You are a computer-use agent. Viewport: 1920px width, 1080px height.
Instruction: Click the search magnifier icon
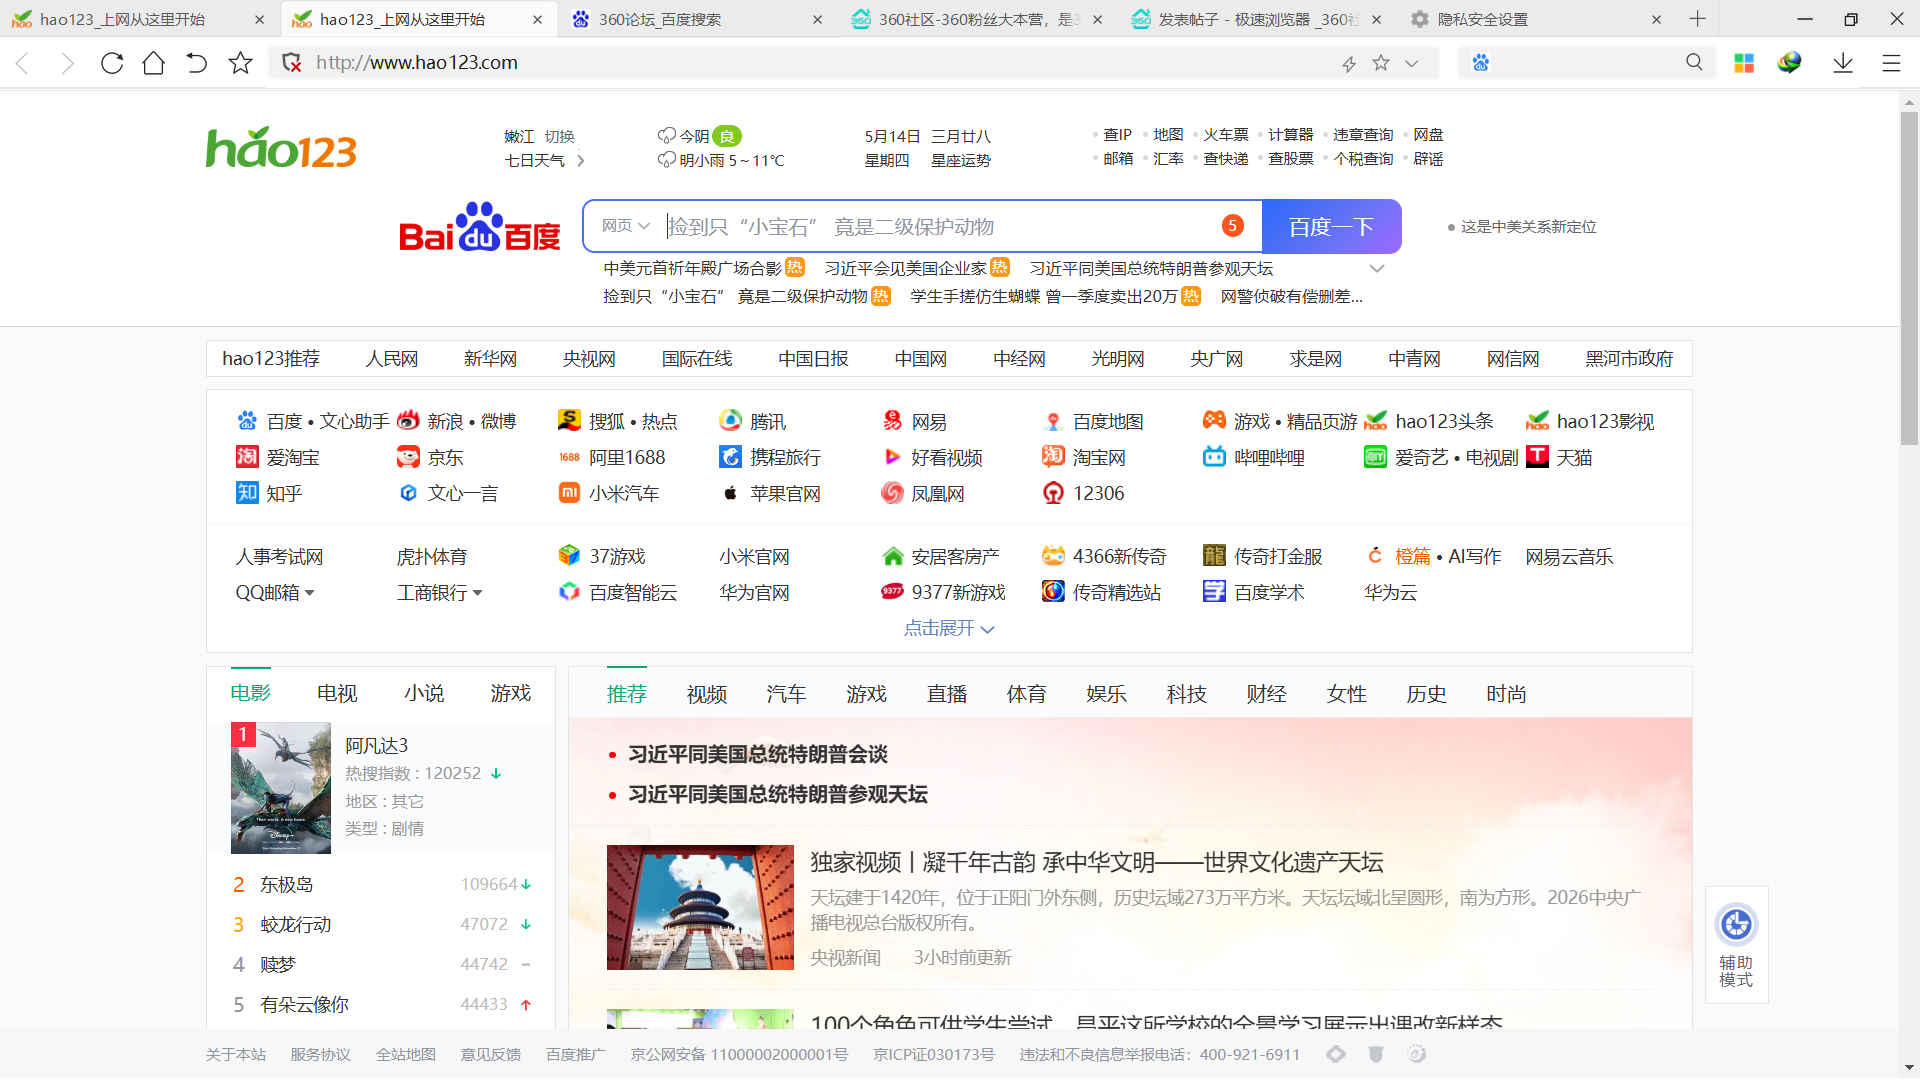pos(1694,62)
